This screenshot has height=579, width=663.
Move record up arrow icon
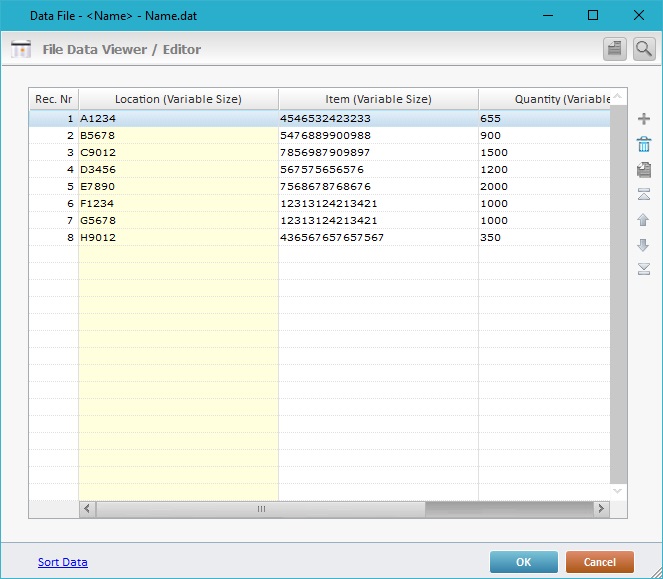(643, 219)
